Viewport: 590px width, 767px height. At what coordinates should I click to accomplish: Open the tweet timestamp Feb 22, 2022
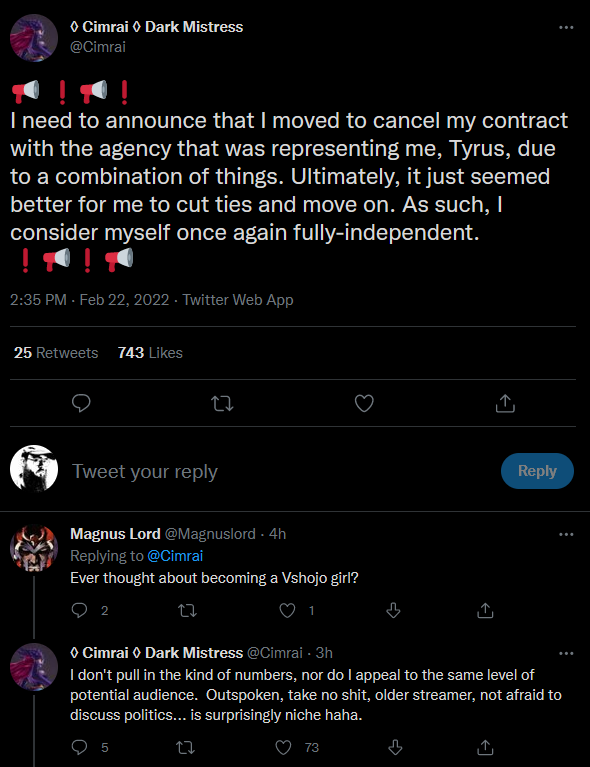124,299
